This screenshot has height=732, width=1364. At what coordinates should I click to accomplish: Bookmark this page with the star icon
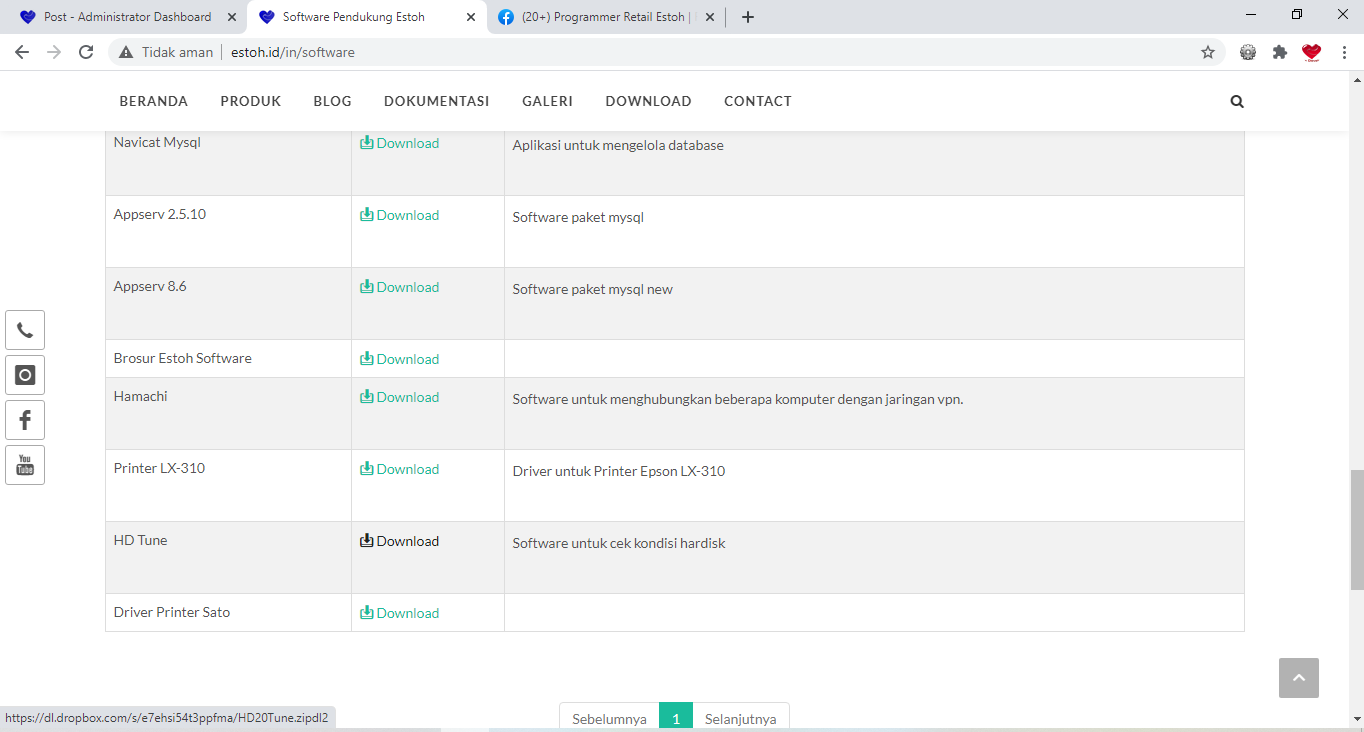pos(1208,52)
